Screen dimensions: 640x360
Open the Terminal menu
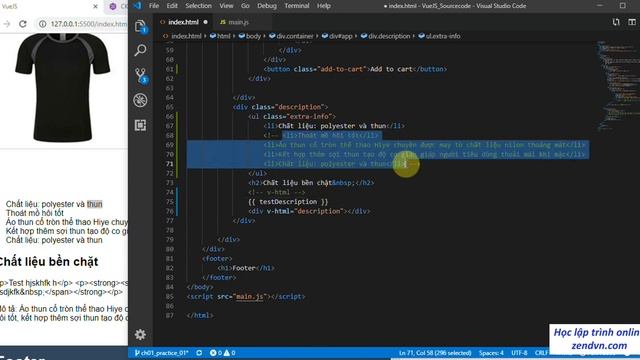pyautogui.click(x=297, y=6)
